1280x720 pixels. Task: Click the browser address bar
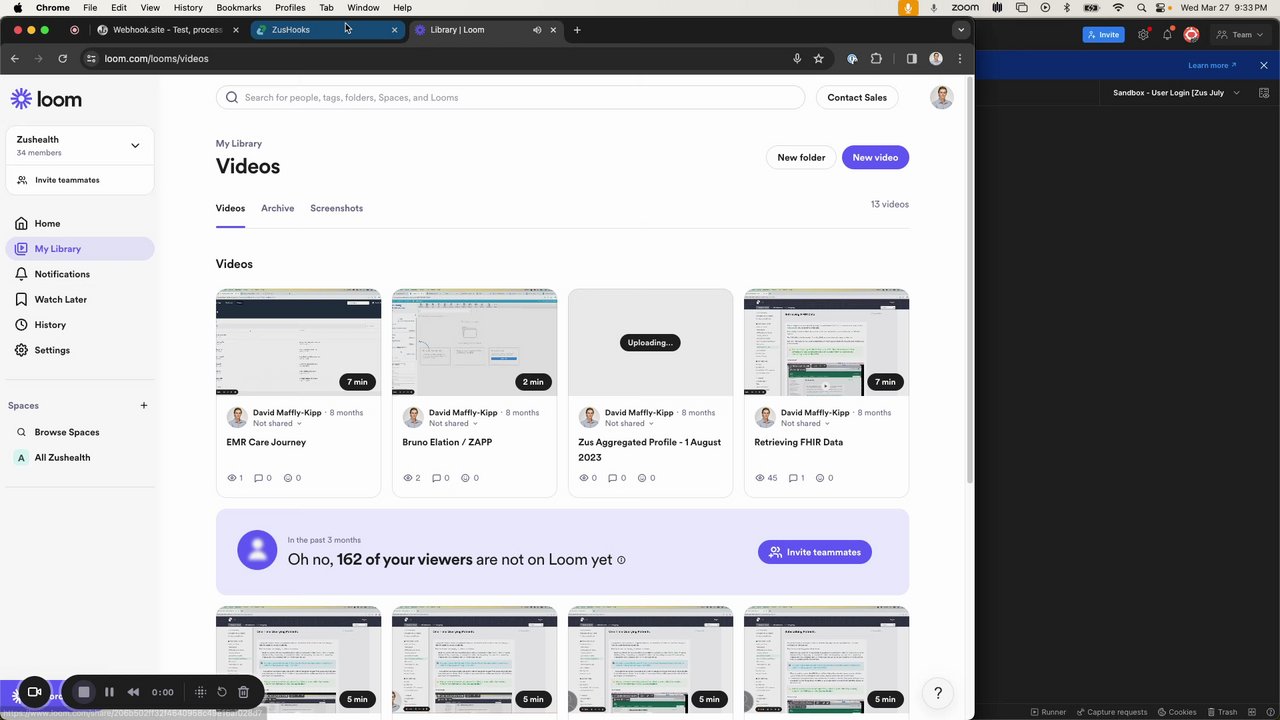pyautogui.click(x=440, y=58)
